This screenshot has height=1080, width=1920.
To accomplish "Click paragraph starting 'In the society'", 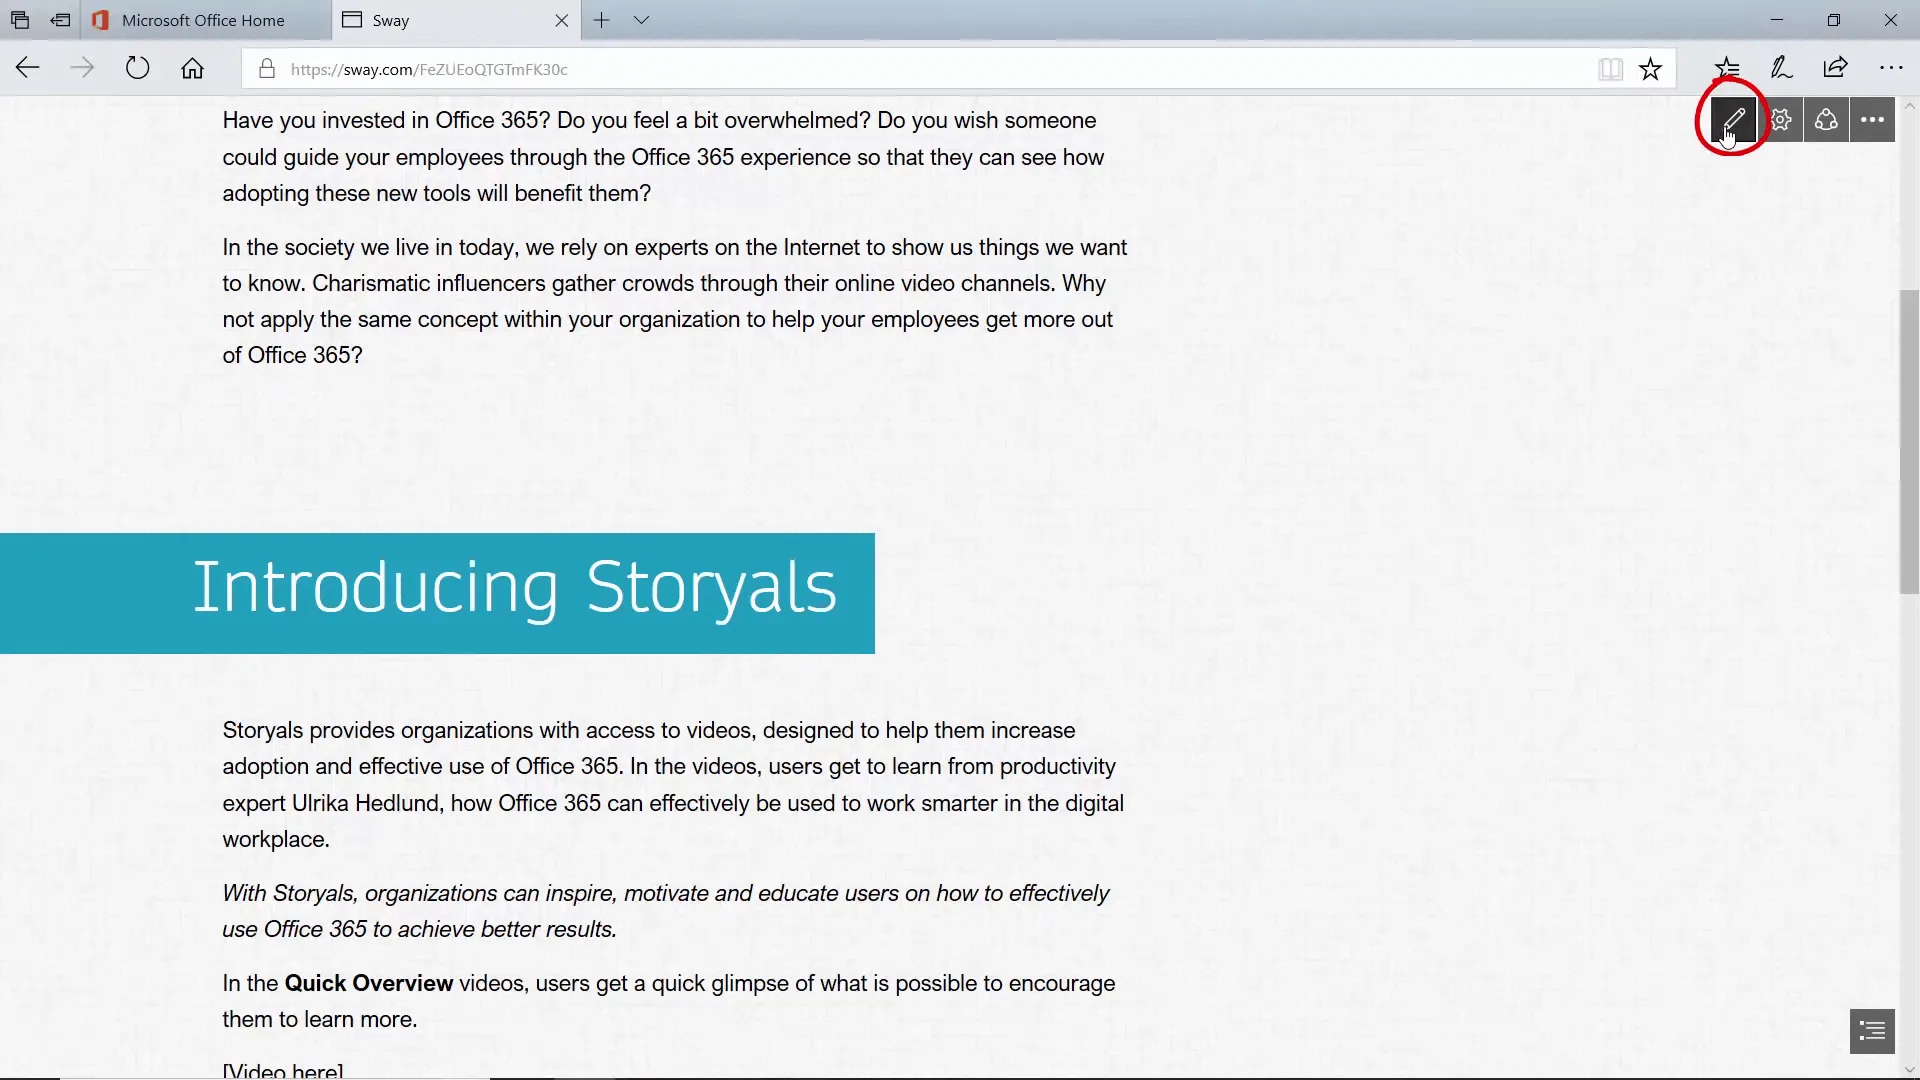I will tap(675, 301).
